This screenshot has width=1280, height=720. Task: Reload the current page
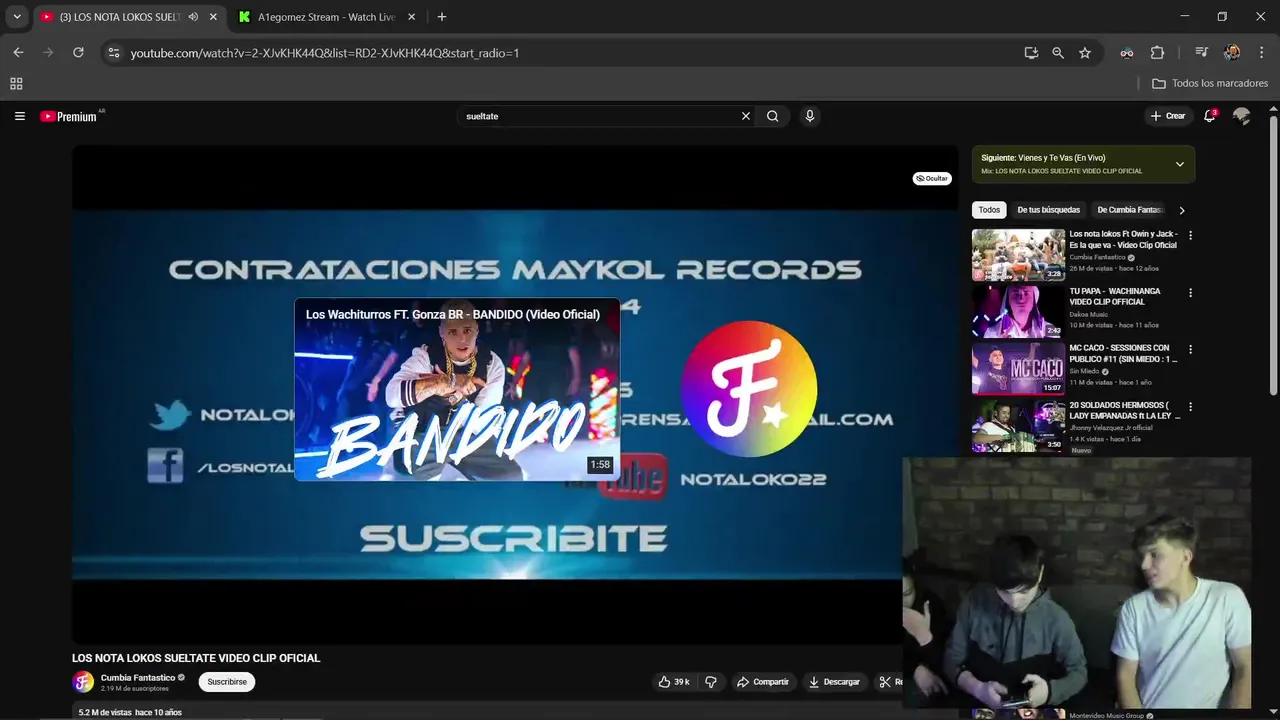(78, 52)
